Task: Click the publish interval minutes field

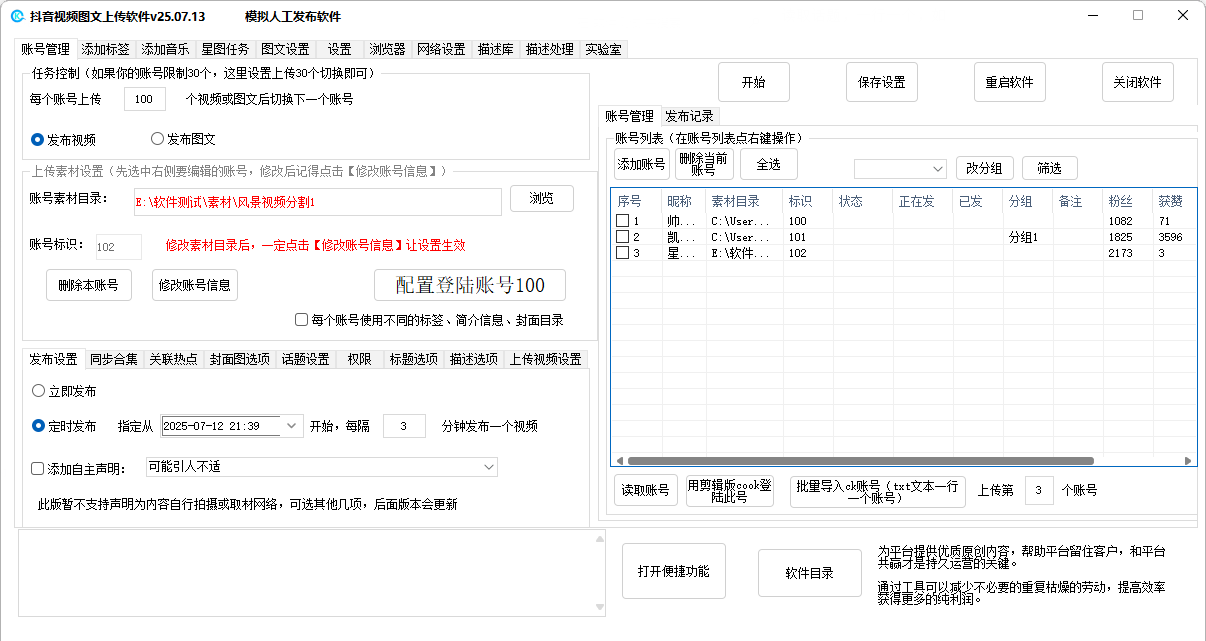Action: tap(404, 426)
